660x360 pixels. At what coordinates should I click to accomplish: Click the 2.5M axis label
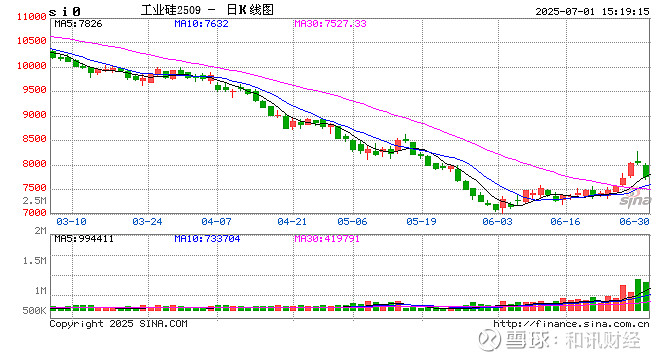(35, 200)
